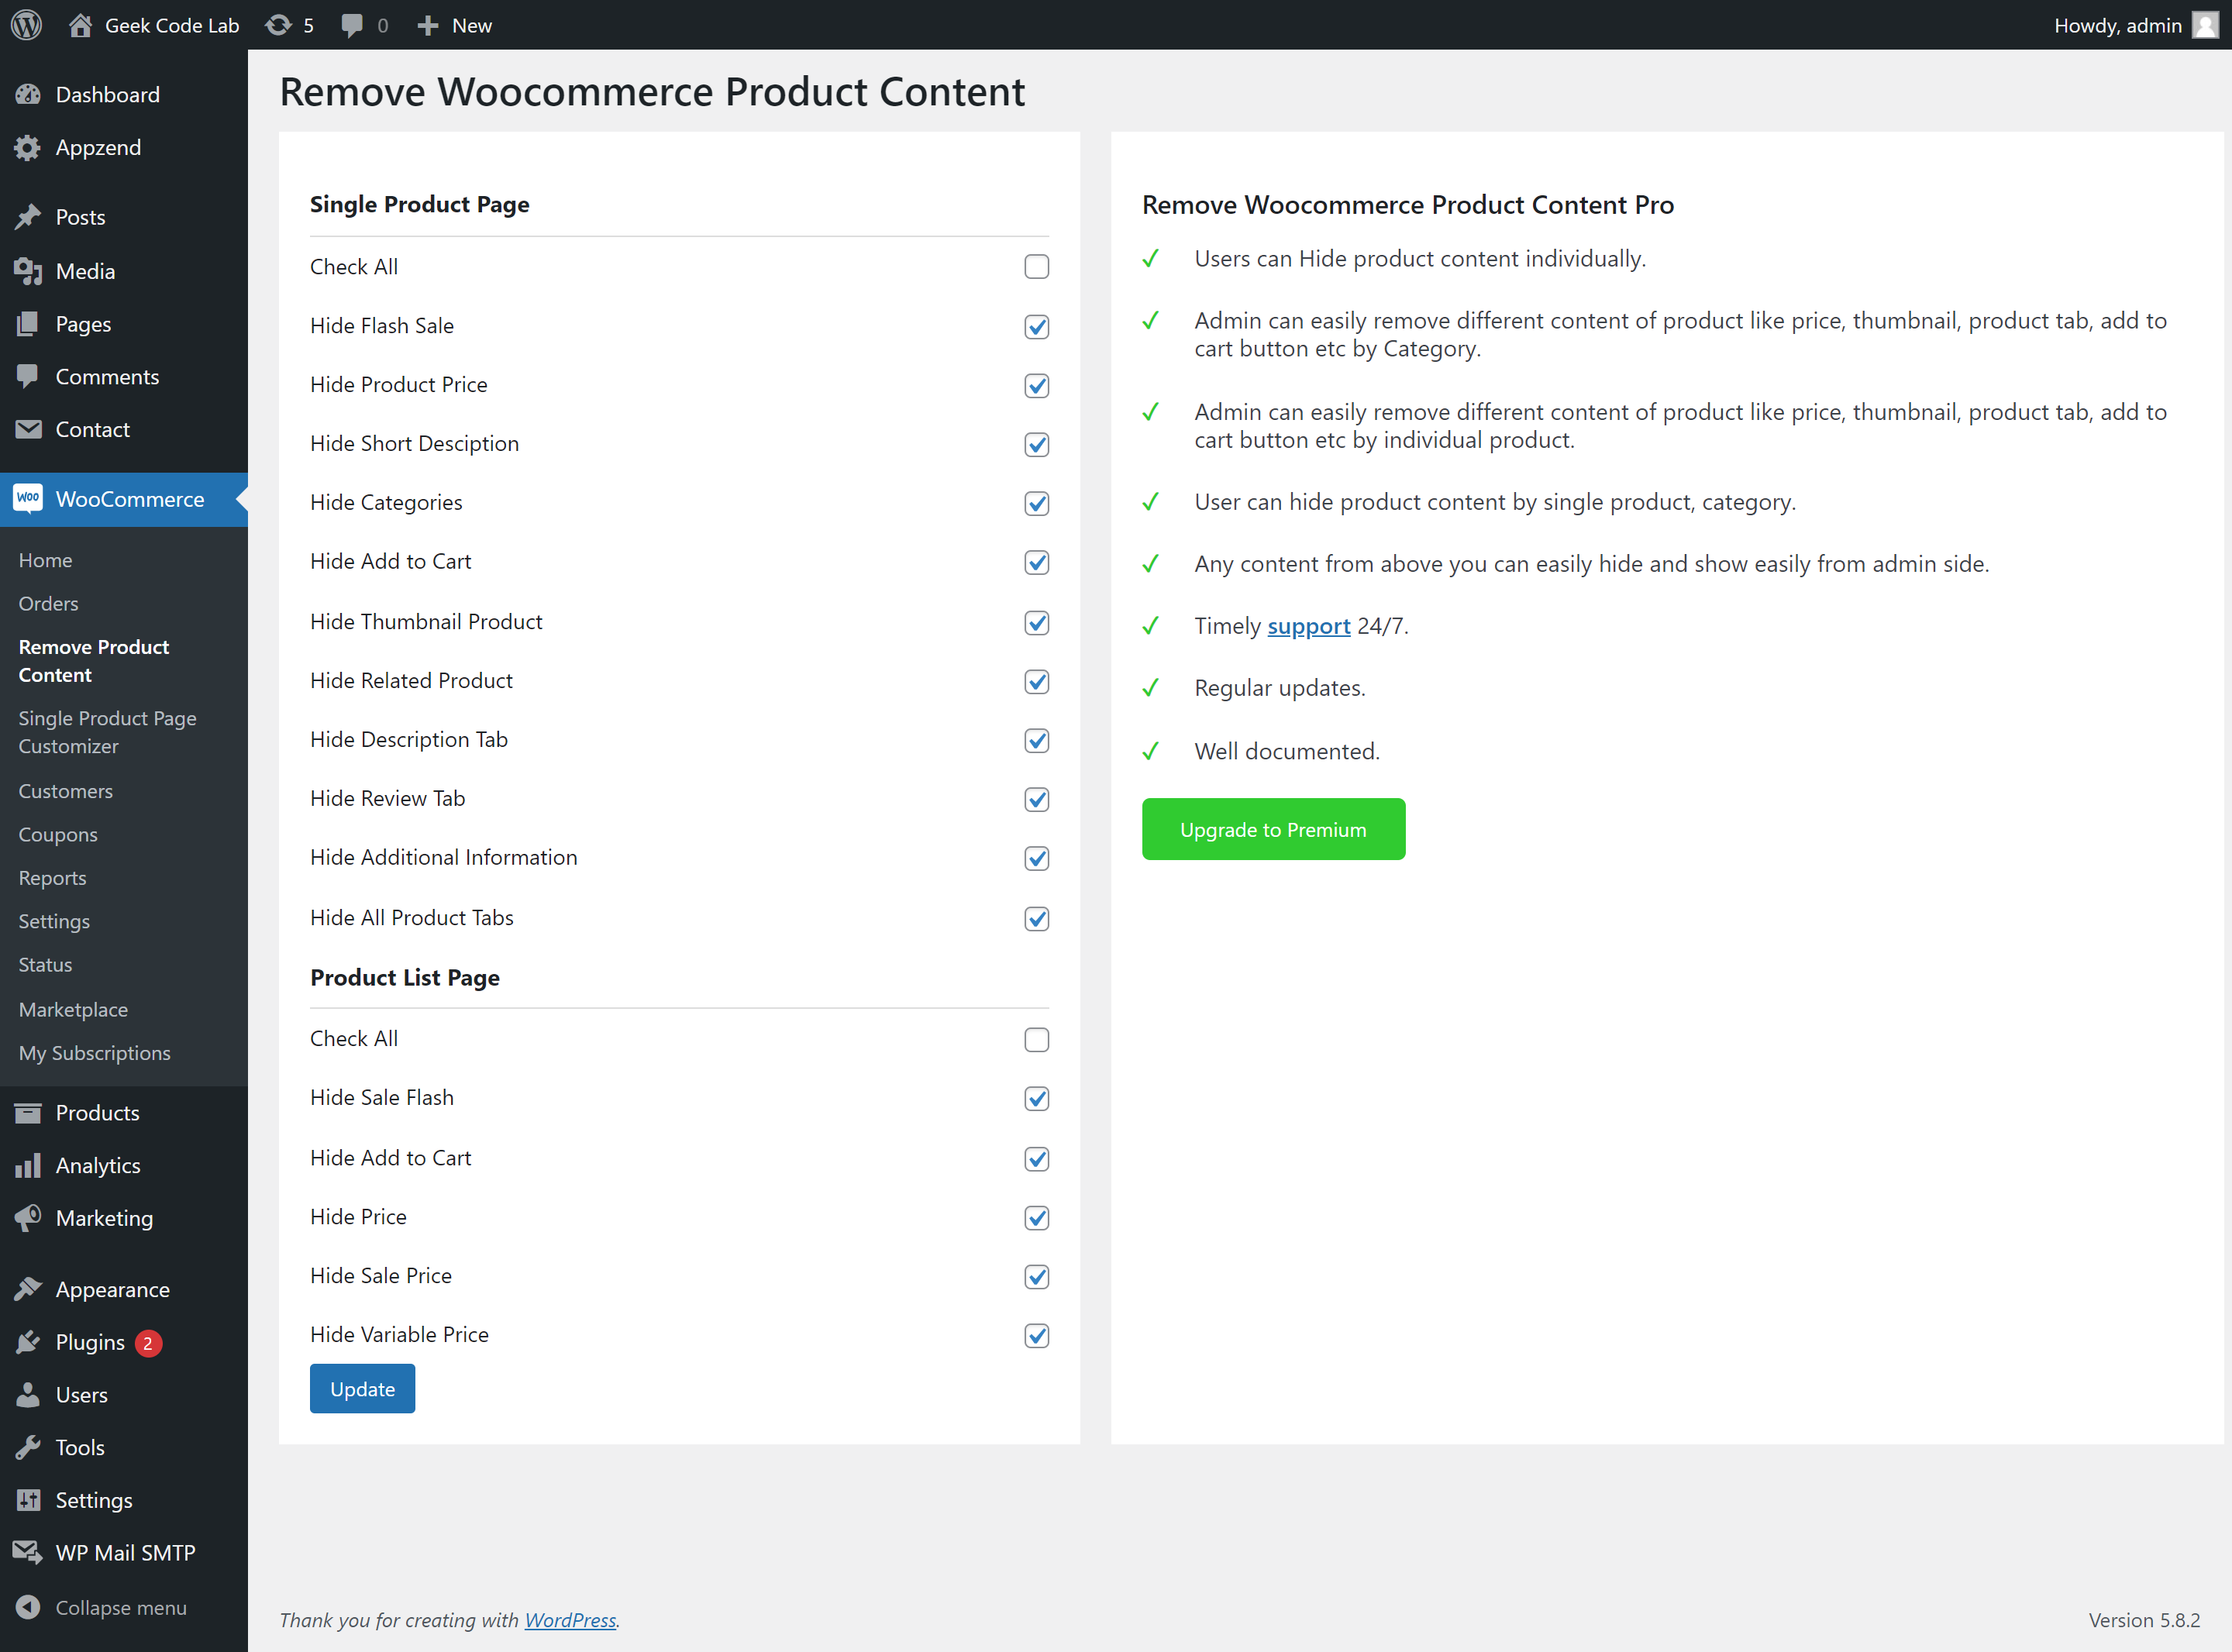Click the Appearance paintbrush icon
This screenshot has width=2232, height=1652.
28,1290
